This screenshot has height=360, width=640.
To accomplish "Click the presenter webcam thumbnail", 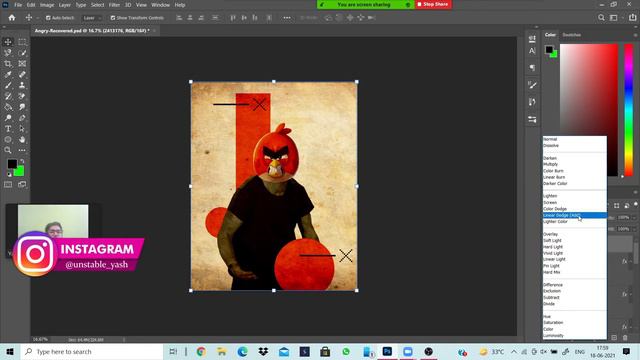I will coord(53,221).
